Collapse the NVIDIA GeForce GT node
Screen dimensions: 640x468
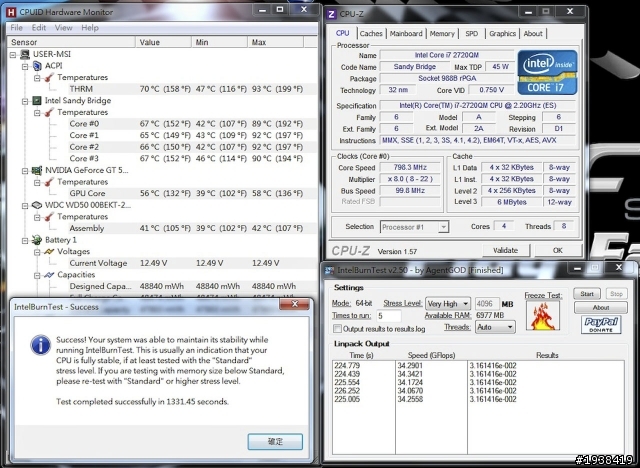click(25, 171)
